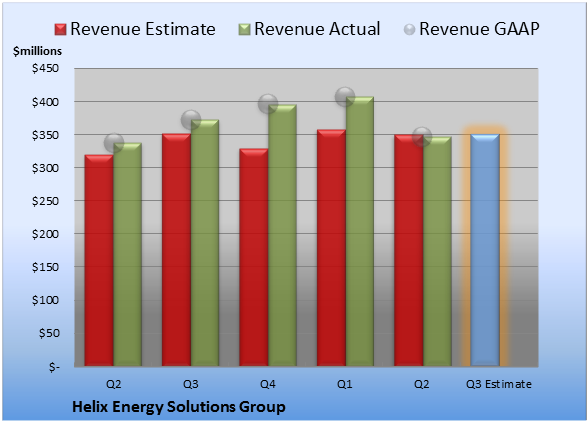This screenshot has width=588, height=422.
Task: Click the gray Revenue GAAP legend marker
Action: (x=410, y=30)
